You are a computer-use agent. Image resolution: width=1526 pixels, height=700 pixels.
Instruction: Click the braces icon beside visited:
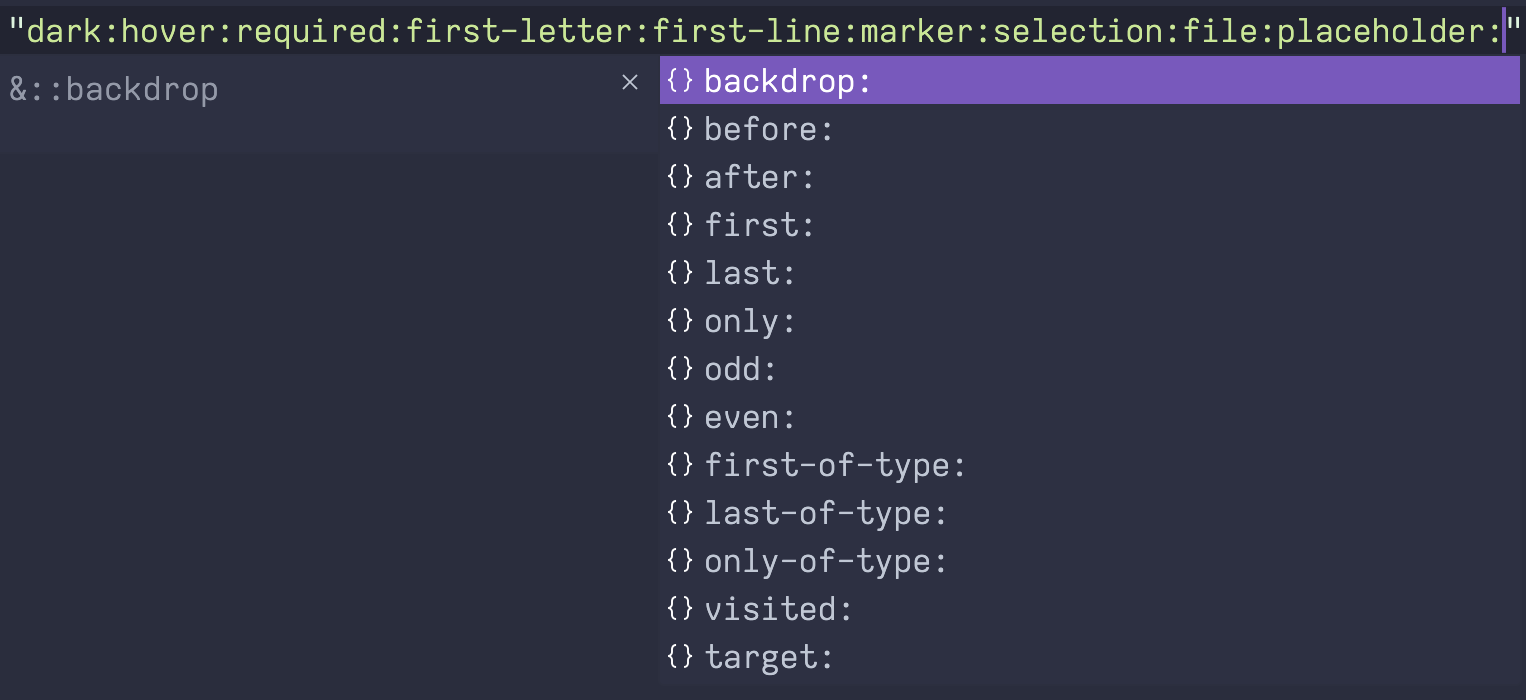(x=680, y=609)
